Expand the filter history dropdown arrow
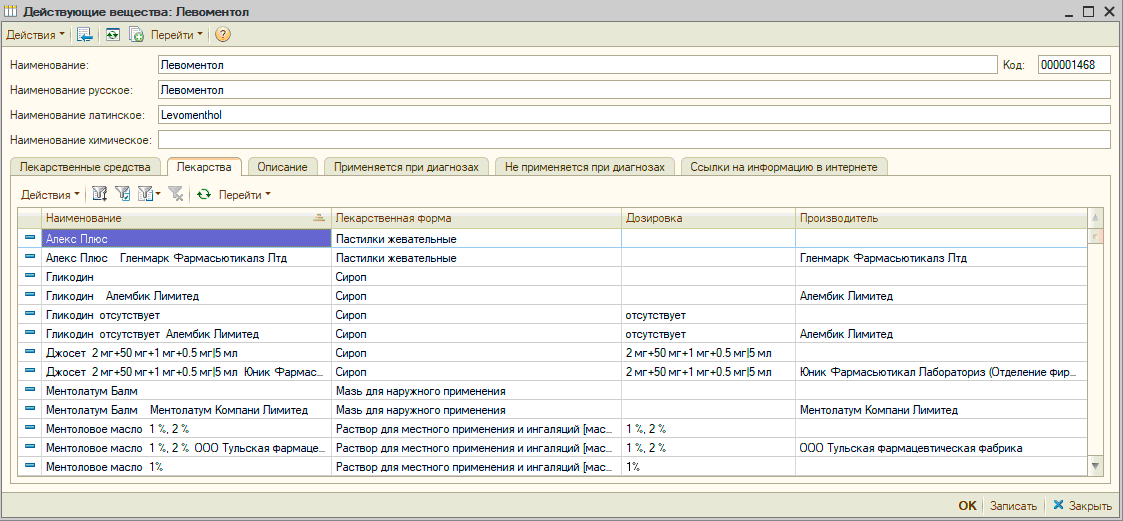 [158, 194]
